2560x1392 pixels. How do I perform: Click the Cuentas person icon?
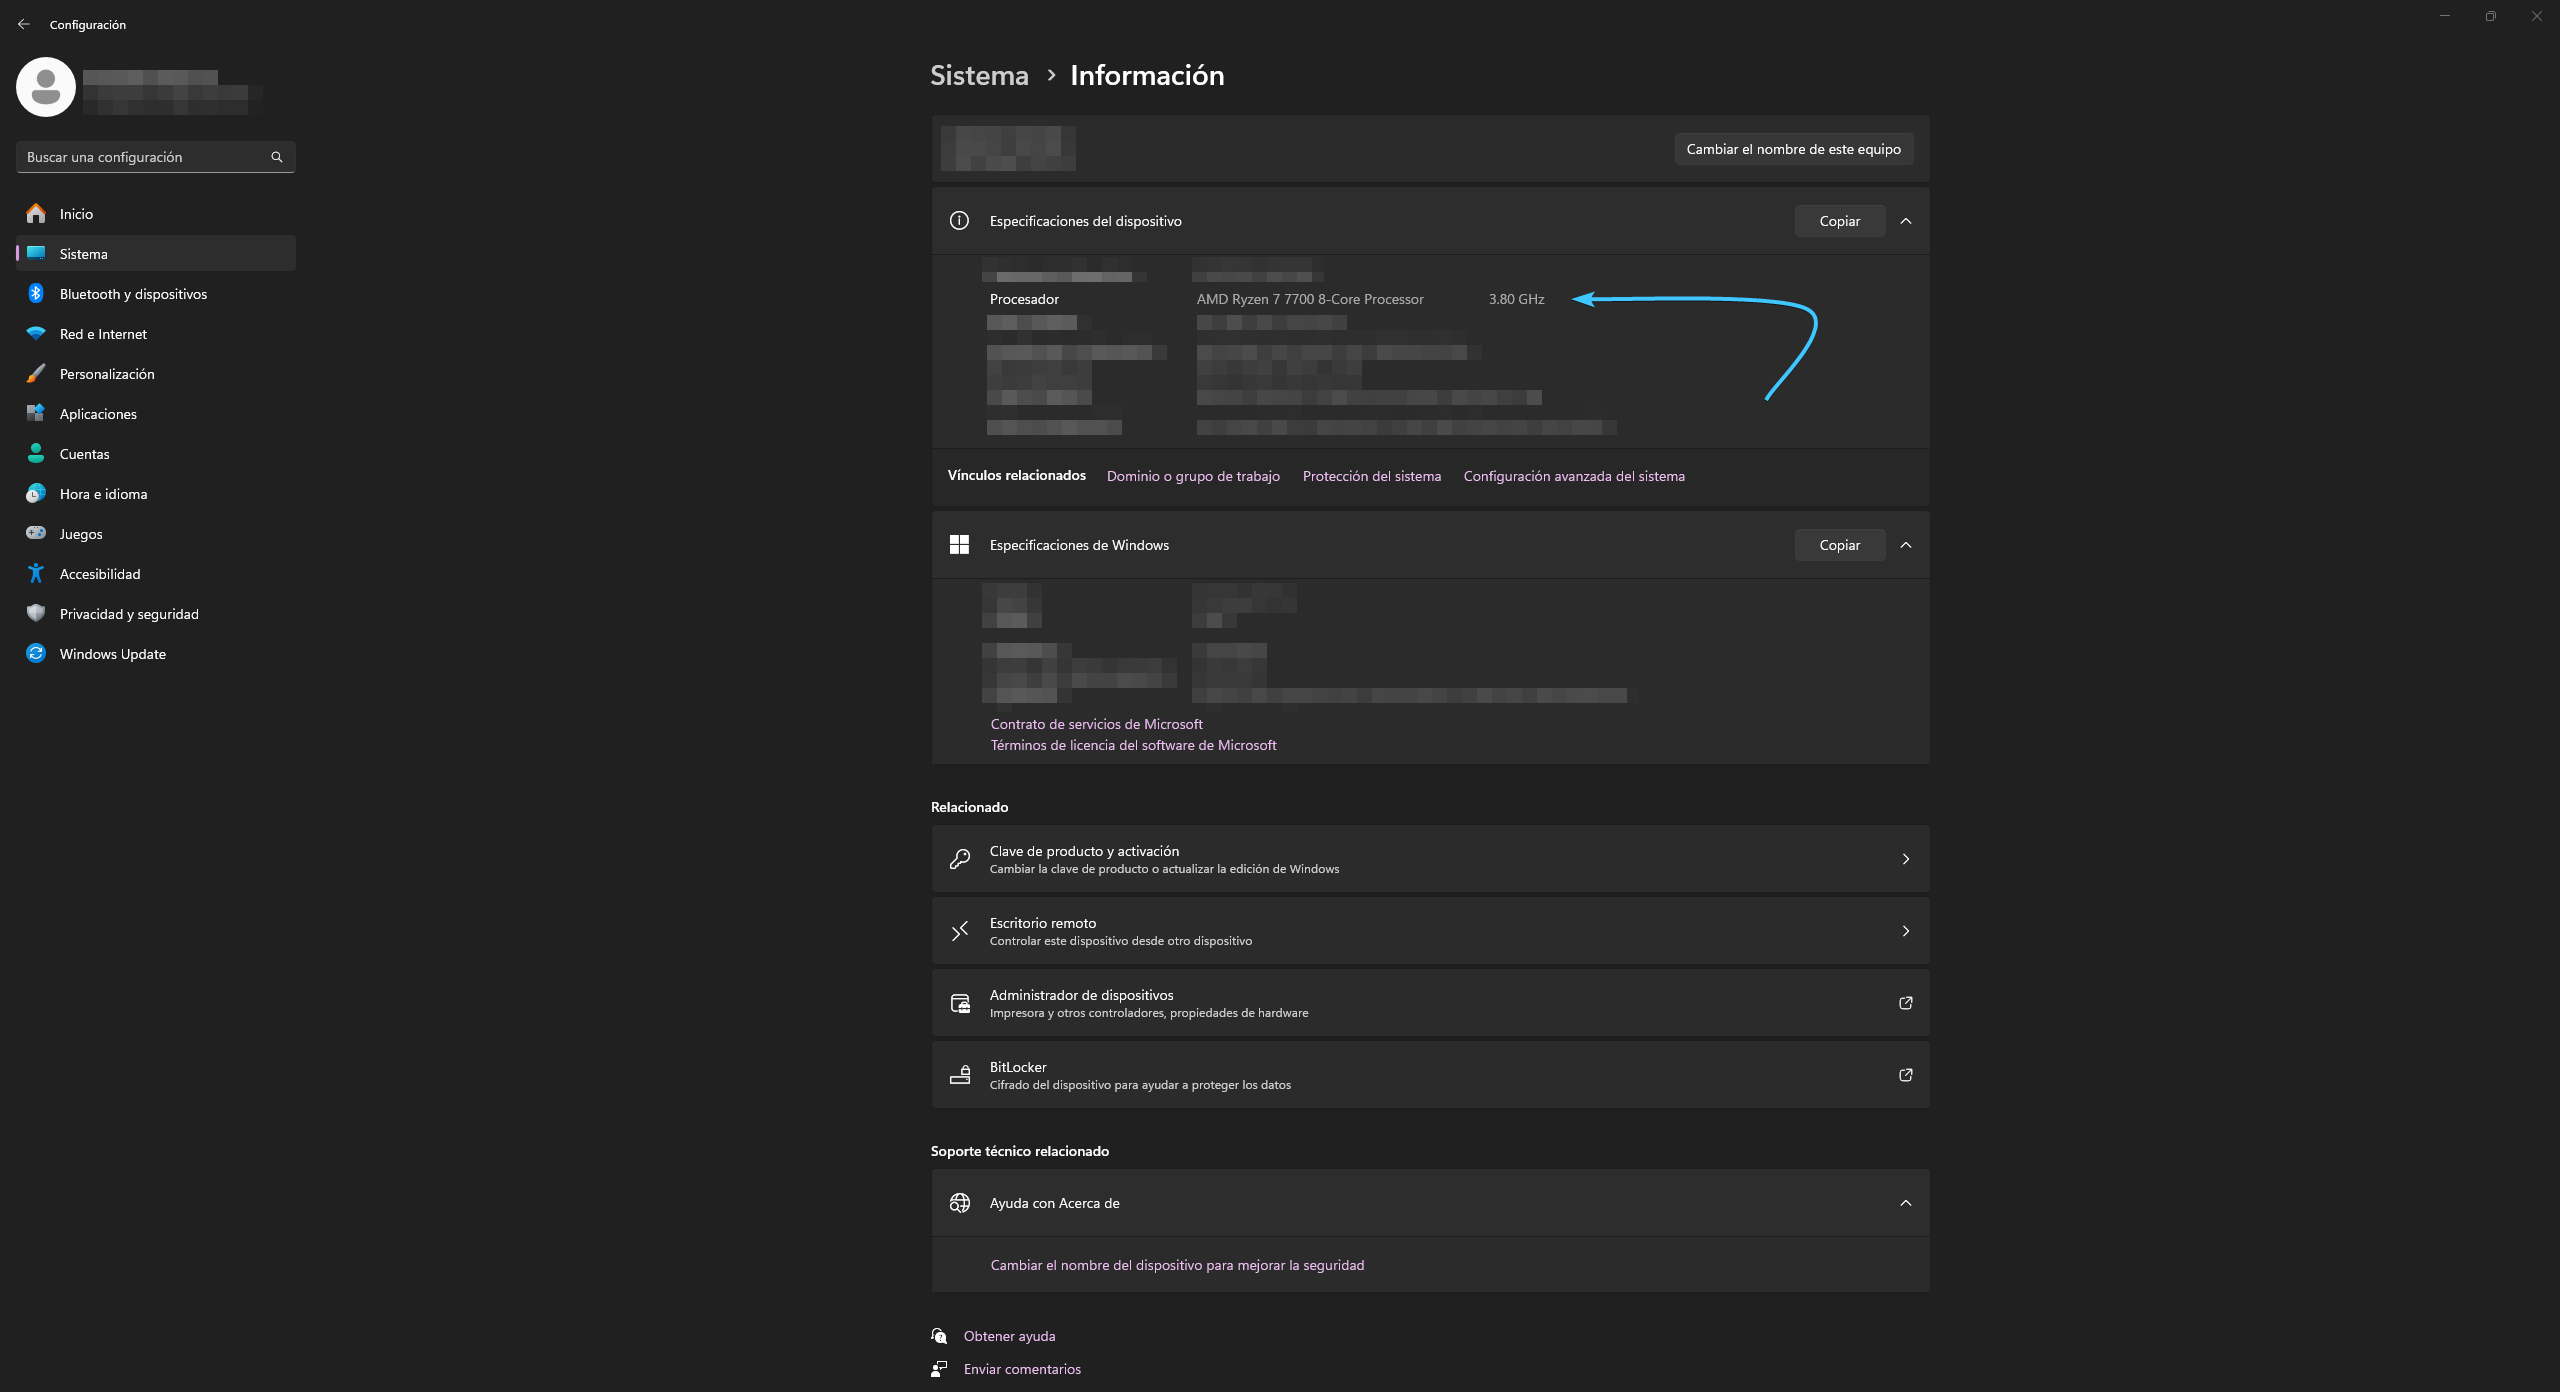[x=36, y=454]
